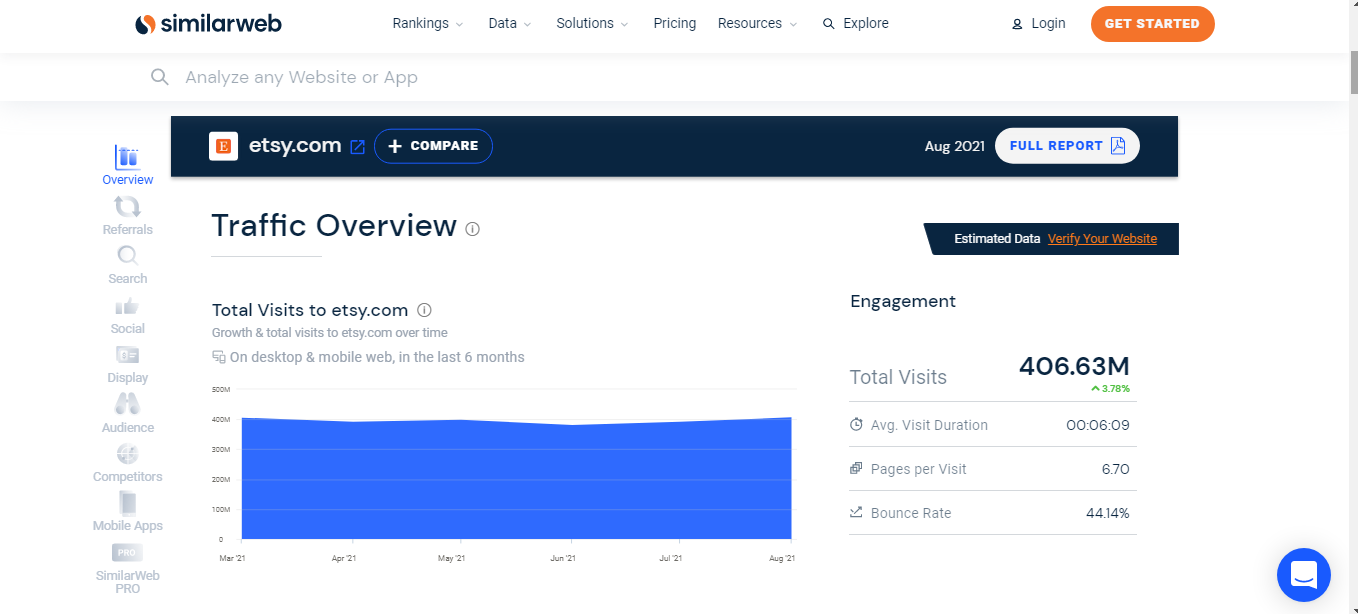This screenshot has width=1358, height=614.
Task: Click the Aug '21 axis label
Action: (782, 558)
